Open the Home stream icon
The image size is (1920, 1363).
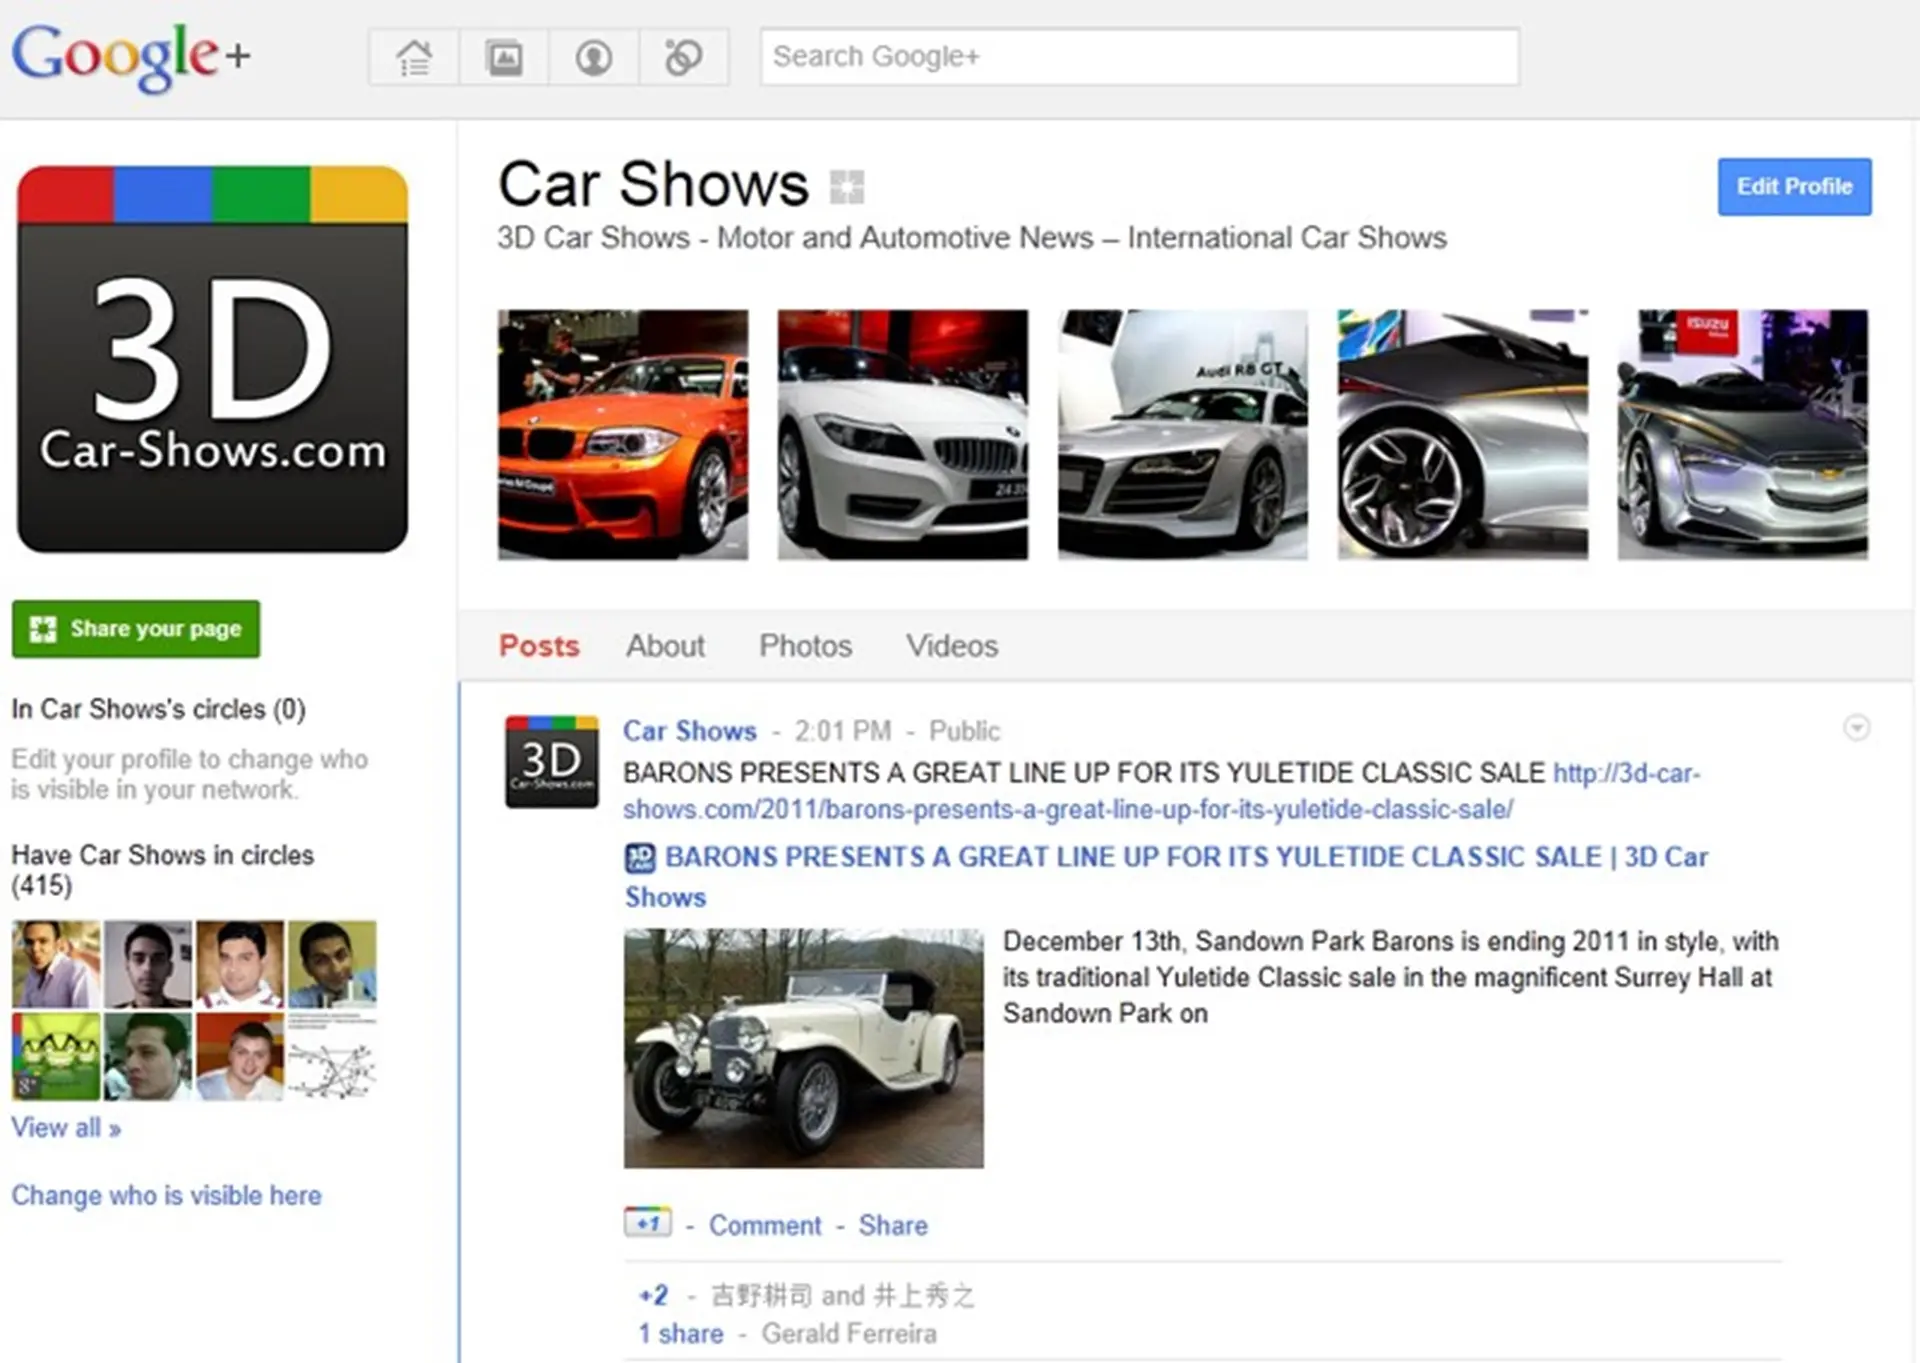tap(414, 57)
